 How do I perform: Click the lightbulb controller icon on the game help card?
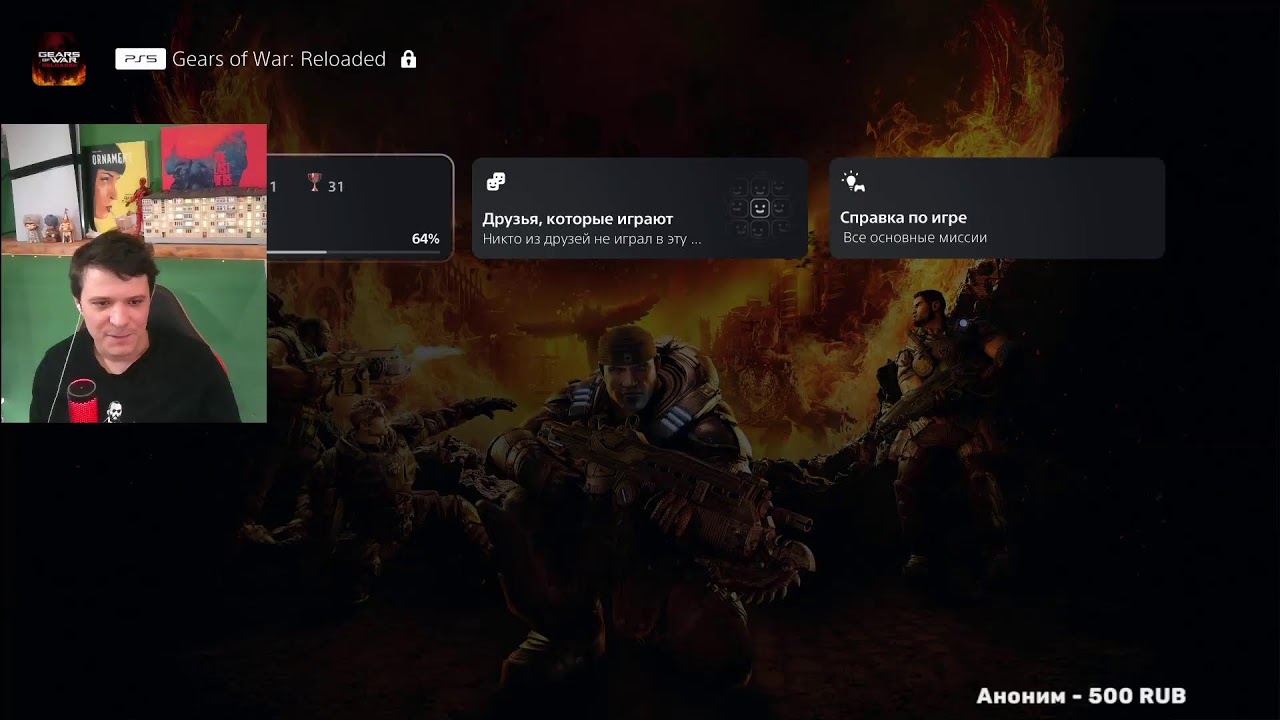point(853,181)
